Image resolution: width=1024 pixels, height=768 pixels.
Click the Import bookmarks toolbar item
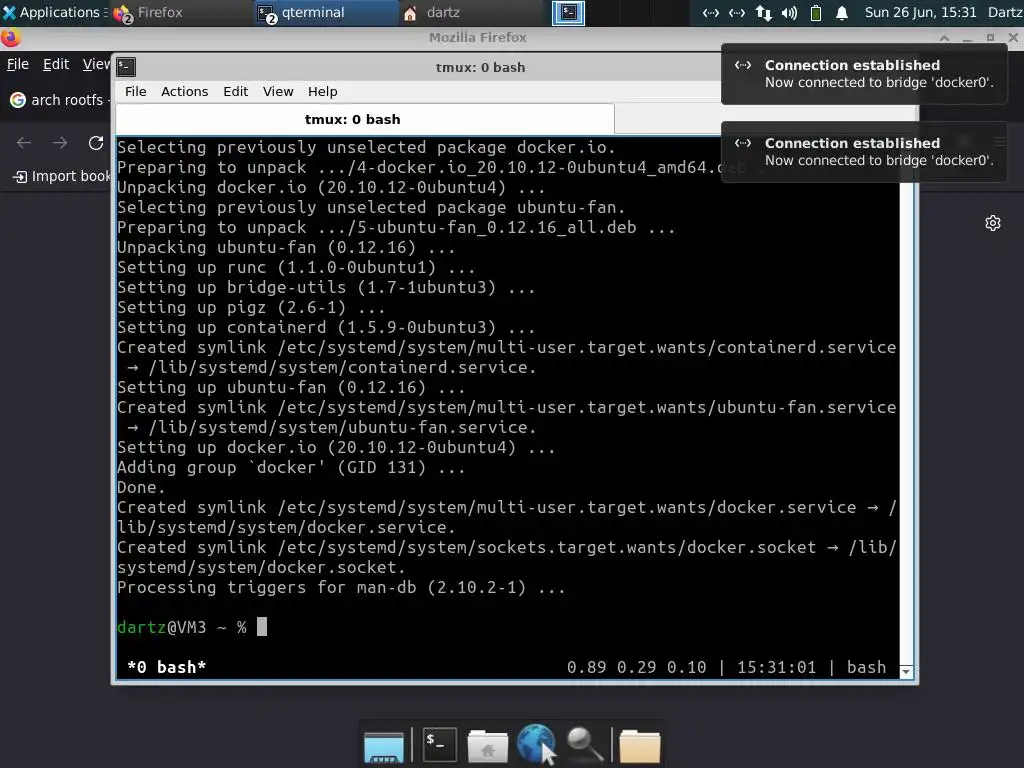62,176
